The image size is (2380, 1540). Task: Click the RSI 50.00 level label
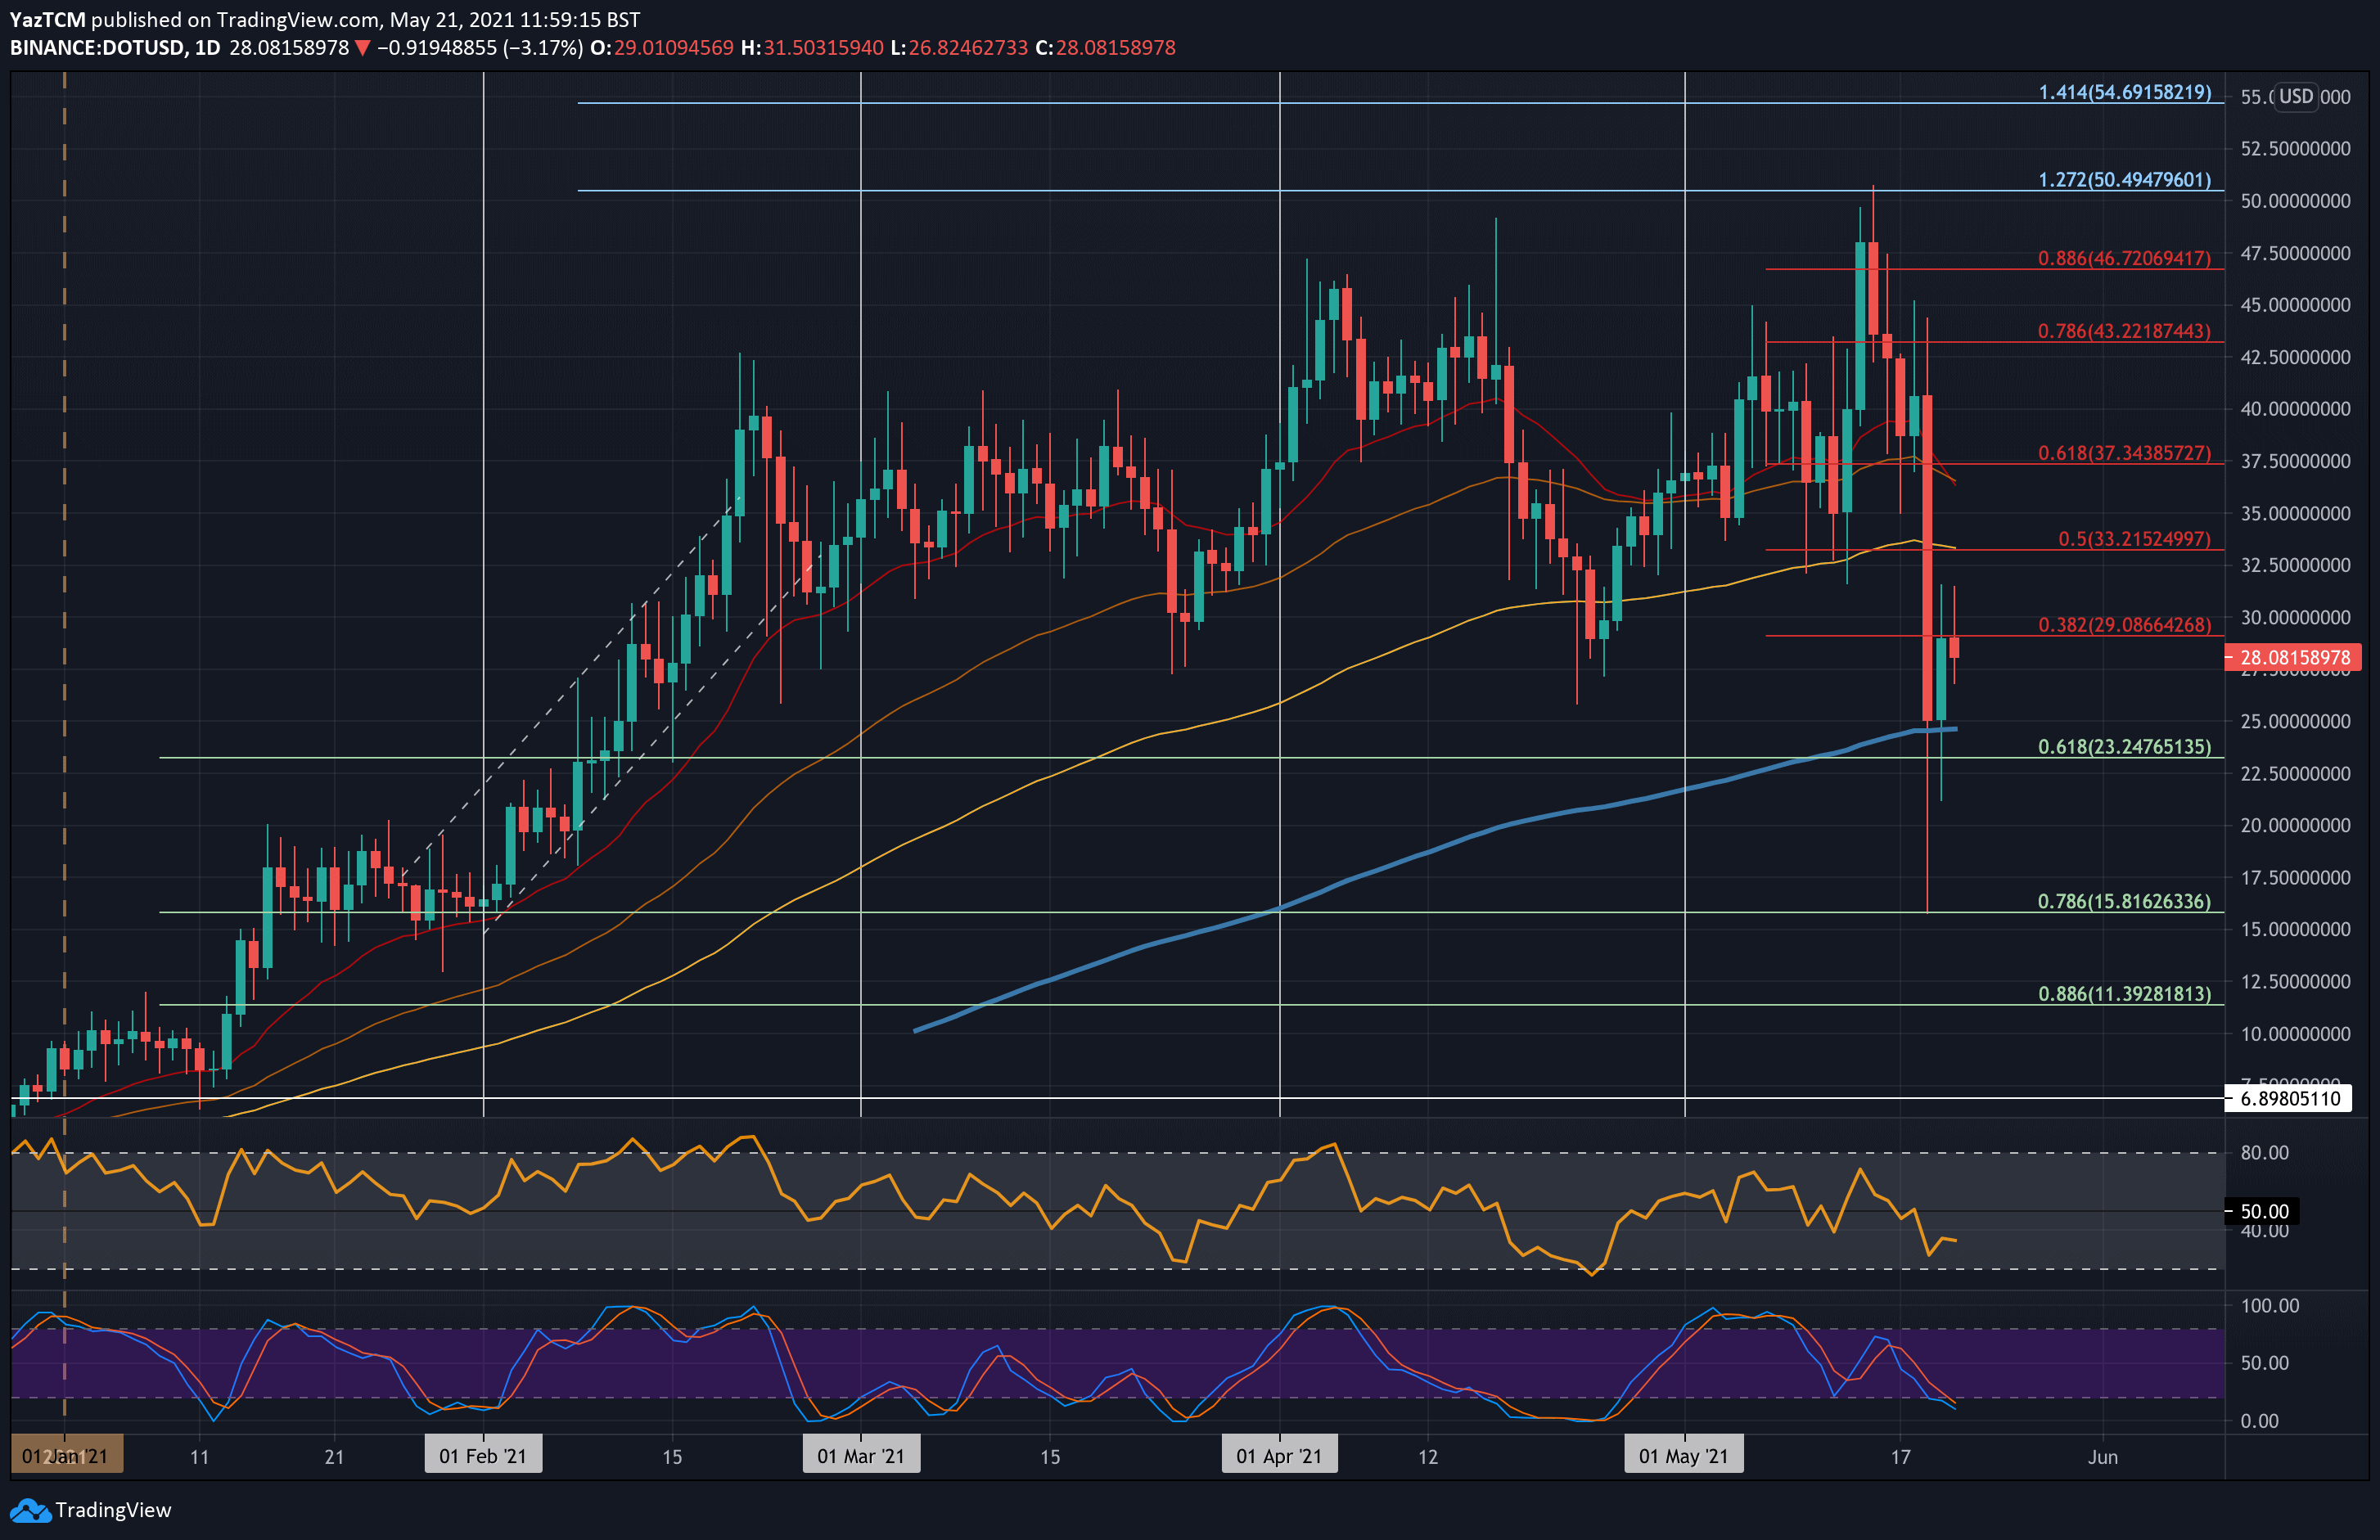pos(2264,1212)
